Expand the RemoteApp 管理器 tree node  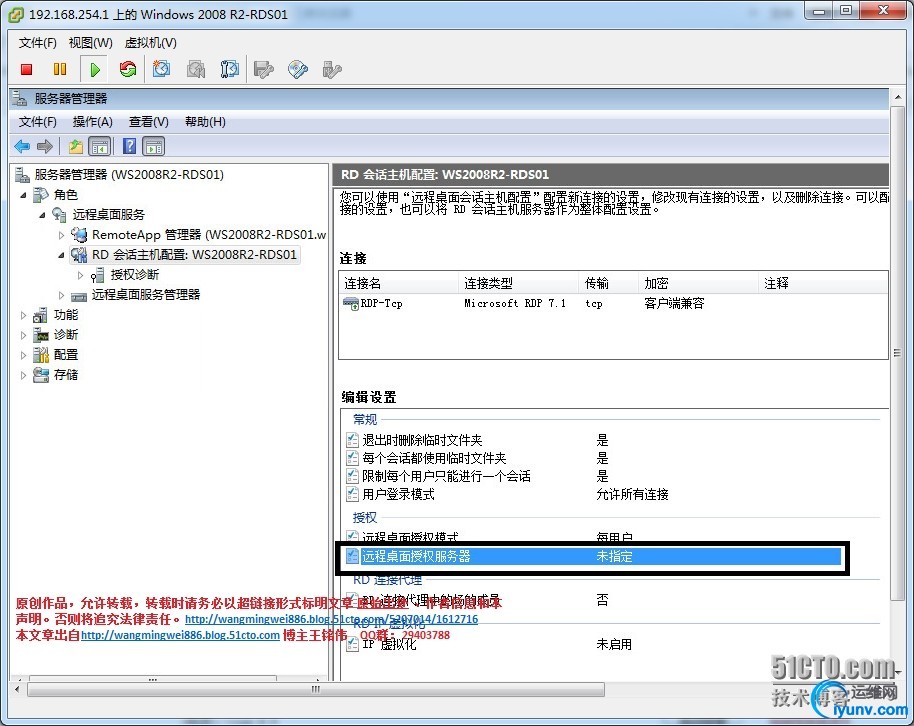click(61, 235)
